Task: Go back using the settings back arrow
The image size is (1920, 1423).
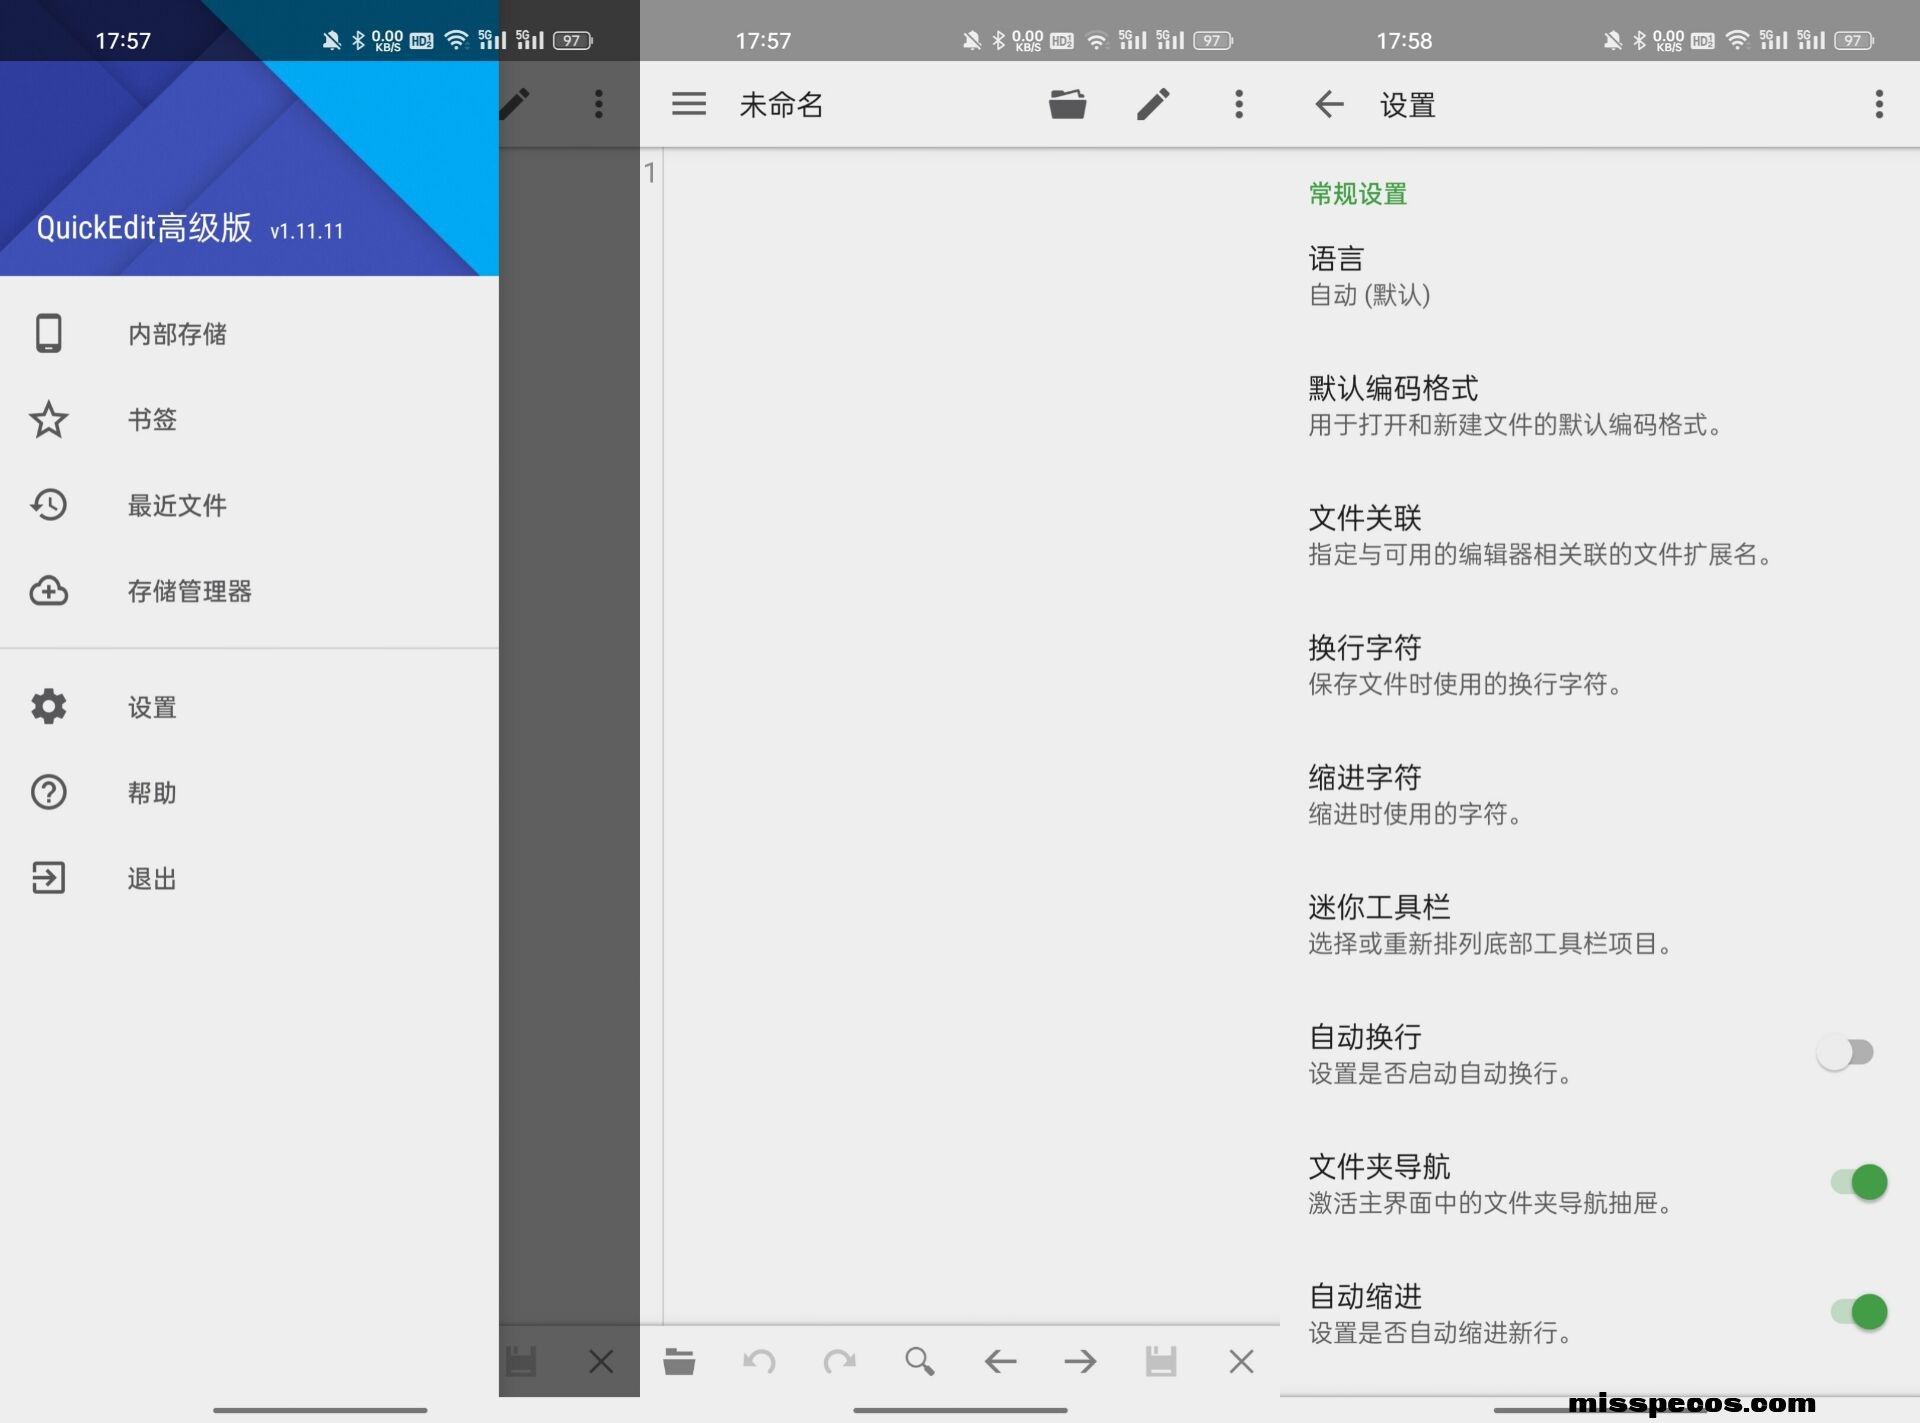Action: 1329,104
